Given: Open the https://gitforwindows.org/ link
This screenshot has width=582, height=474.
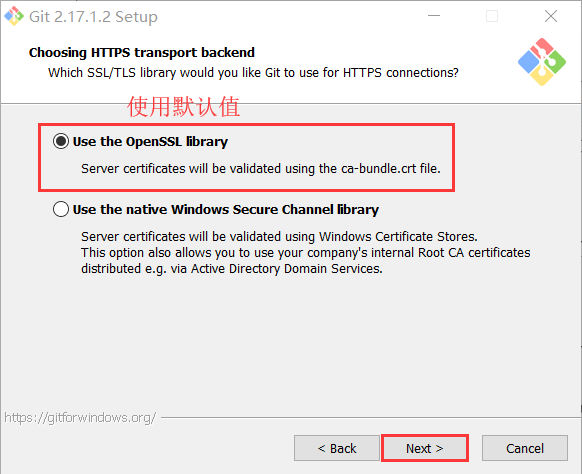Looking at the screenshot, I should [80, 418].
